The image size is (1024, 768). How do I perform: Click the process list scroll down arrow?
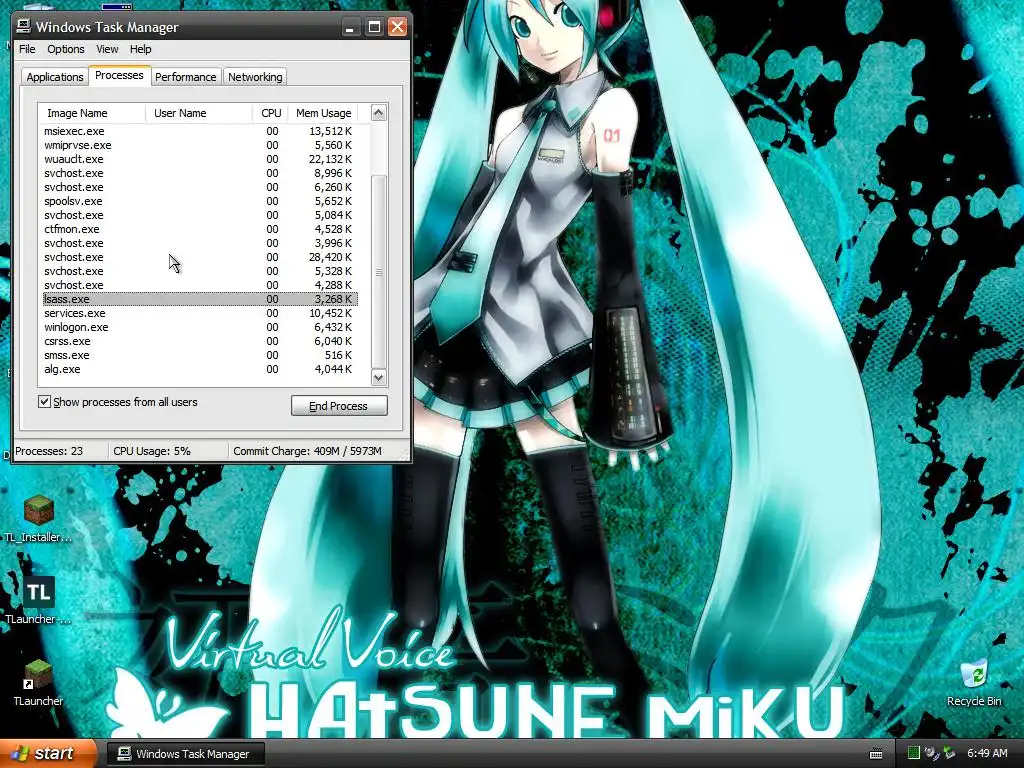coord(379,377)
